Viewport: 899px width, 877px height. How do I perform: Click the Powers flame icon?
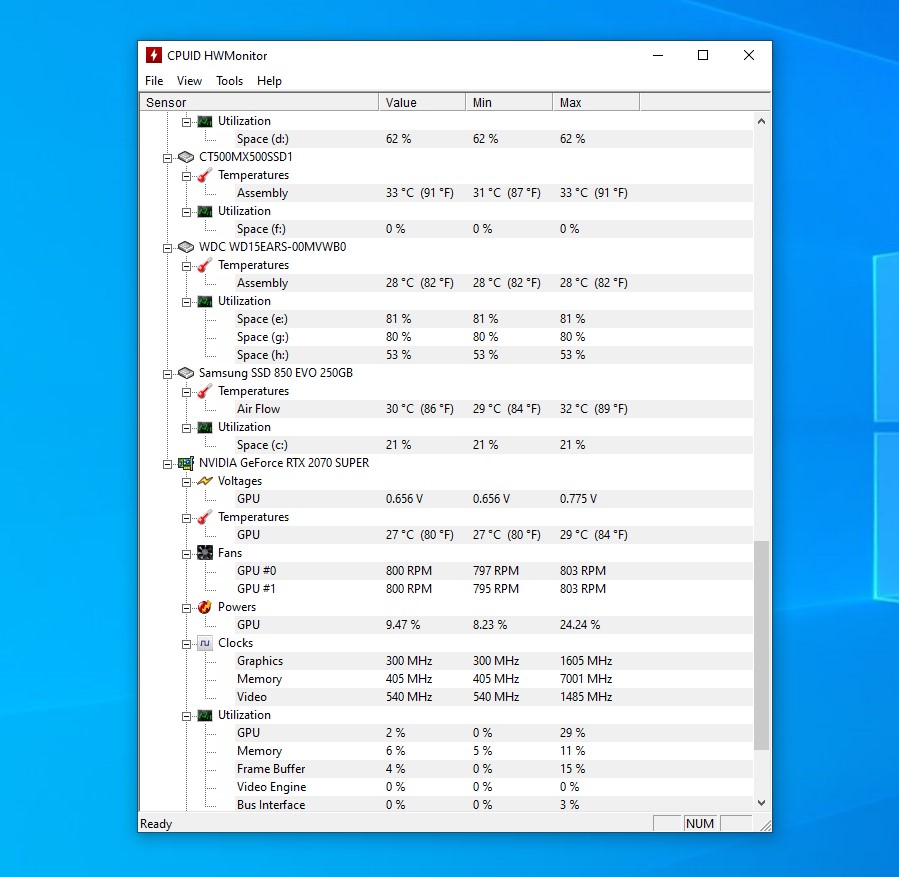coord(205,607)
